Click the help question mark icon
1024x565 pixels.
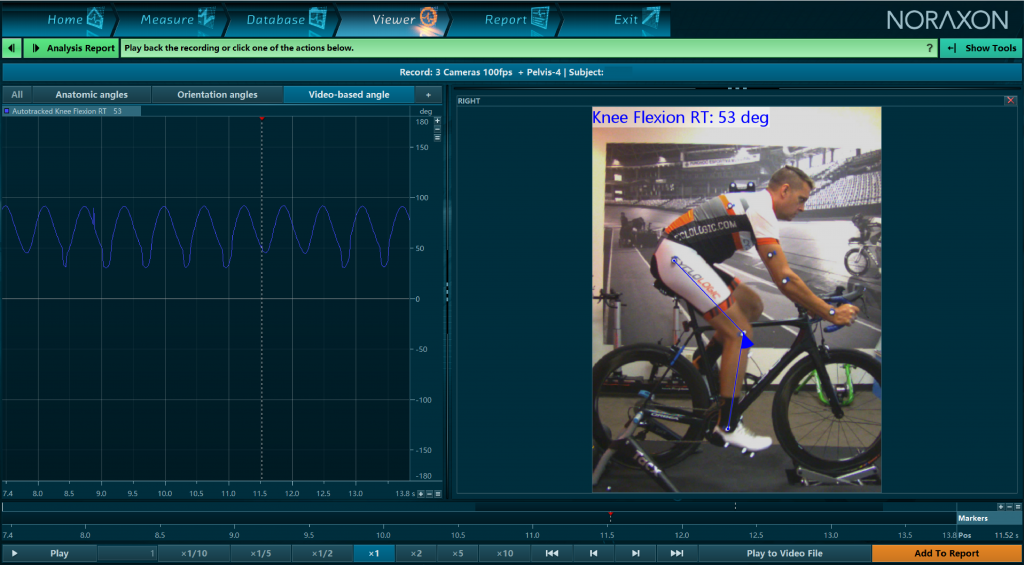point(929,48)
